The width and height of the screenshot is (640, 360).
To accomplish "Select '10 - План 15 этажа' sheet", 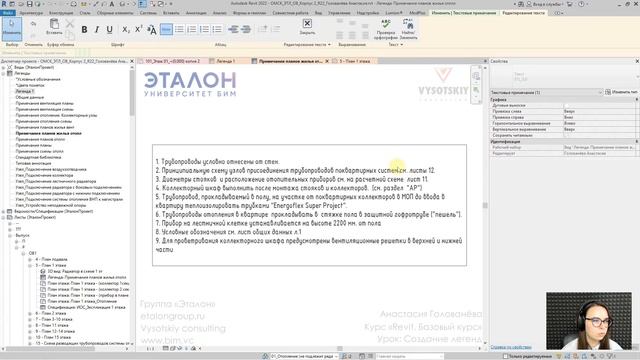I will (x=53, y=338).
